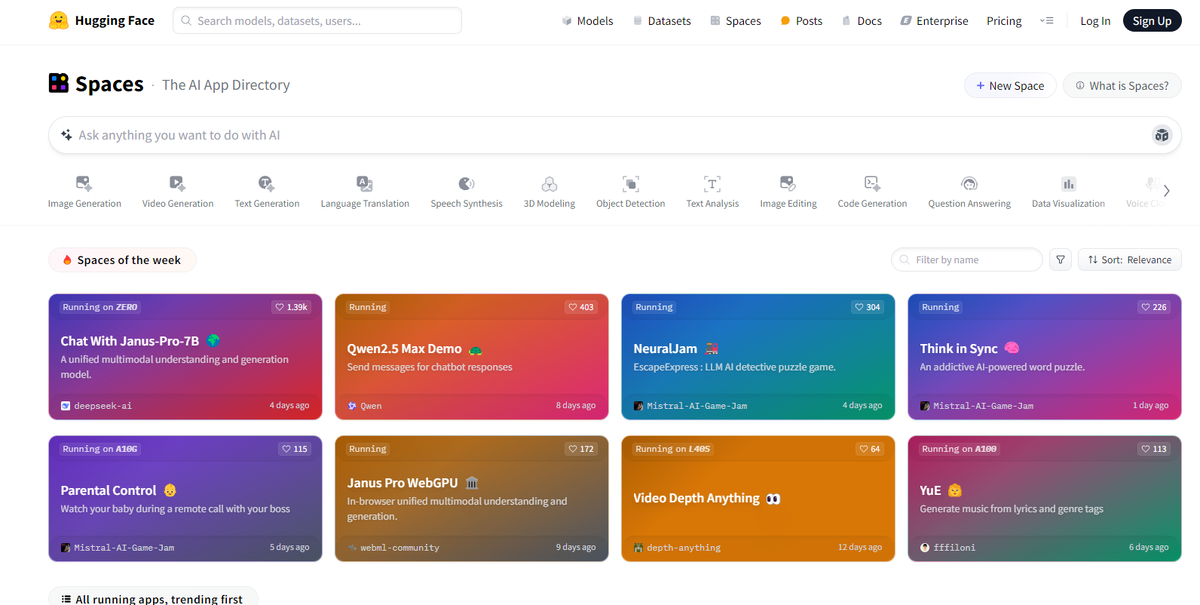Open the Think in Sync space card

tap(1045, 357)
